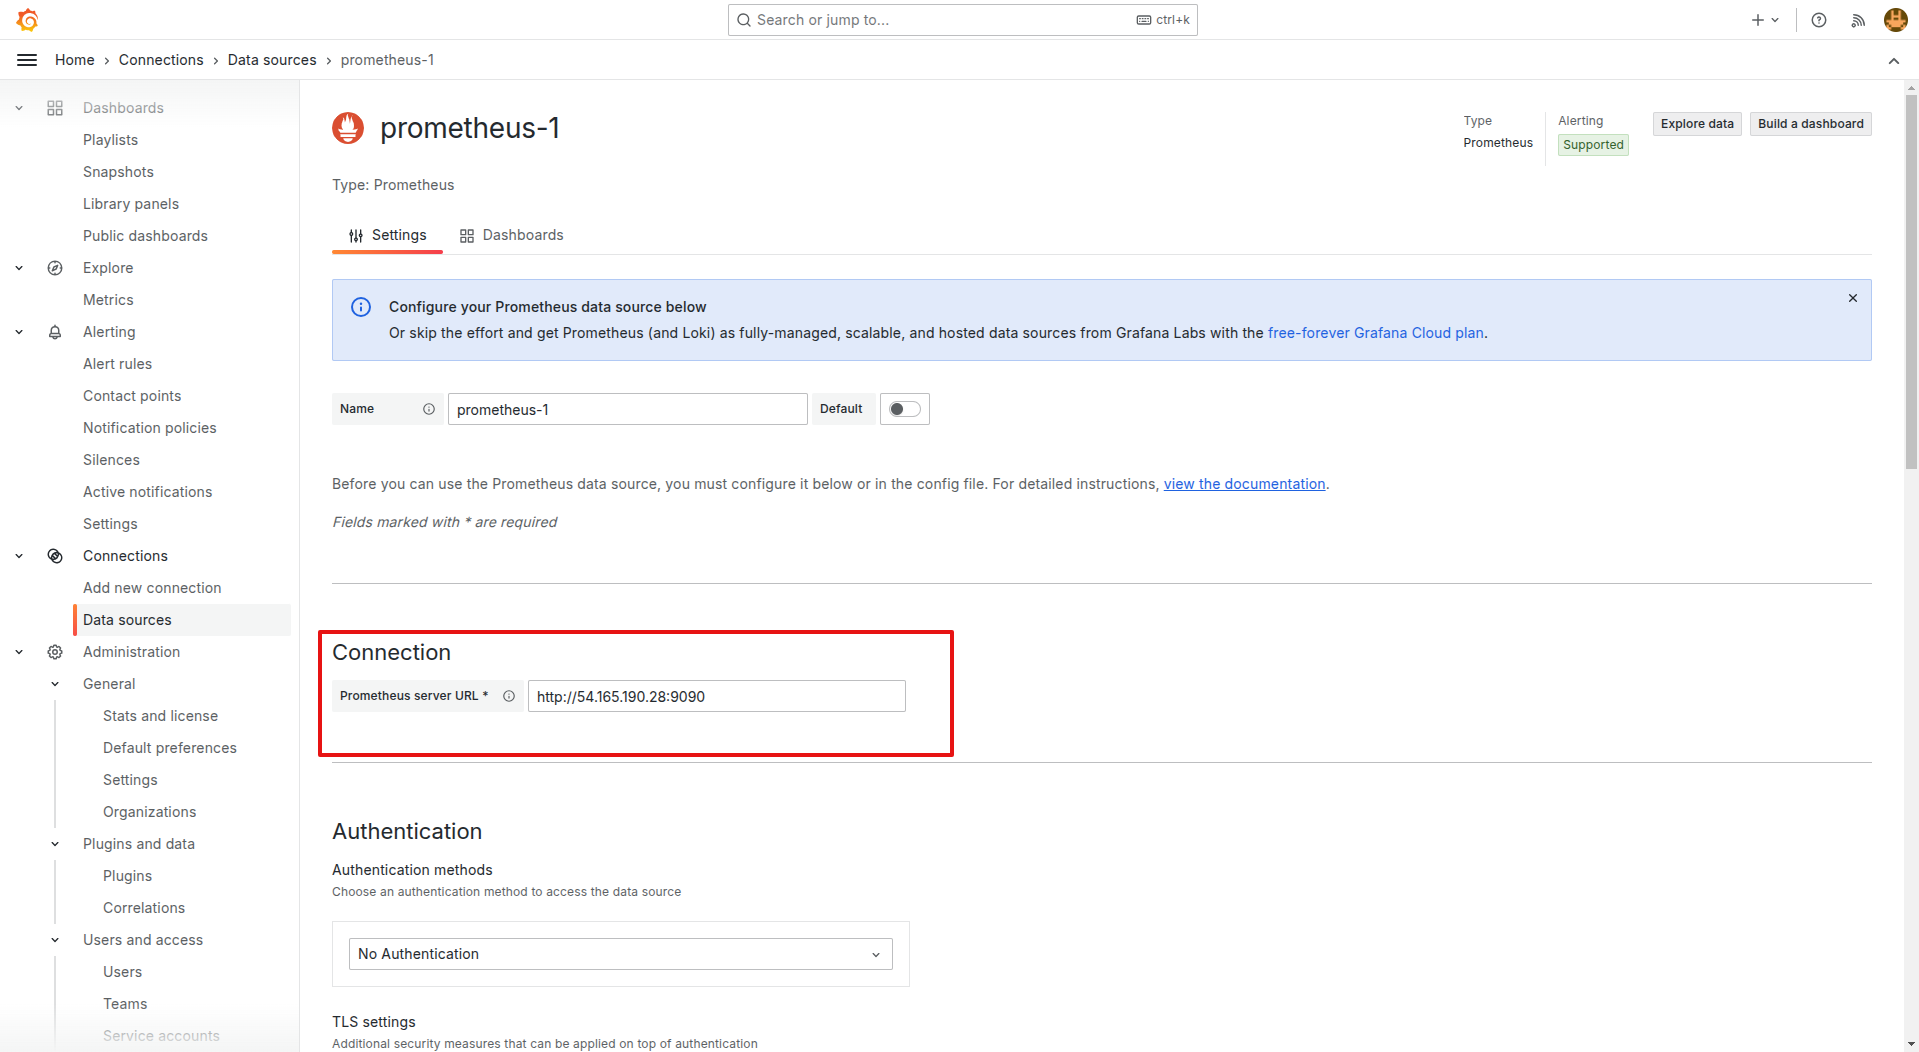Open the user profile avatar

pyautogui.click(x=1895, y=20)
